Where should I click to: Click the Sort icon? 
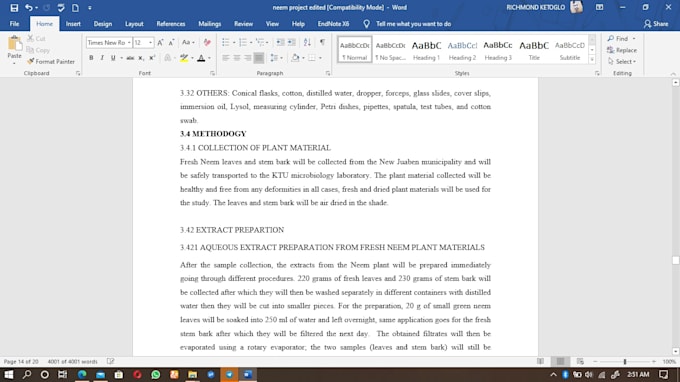pyautogui.click(x=307, y=42)
